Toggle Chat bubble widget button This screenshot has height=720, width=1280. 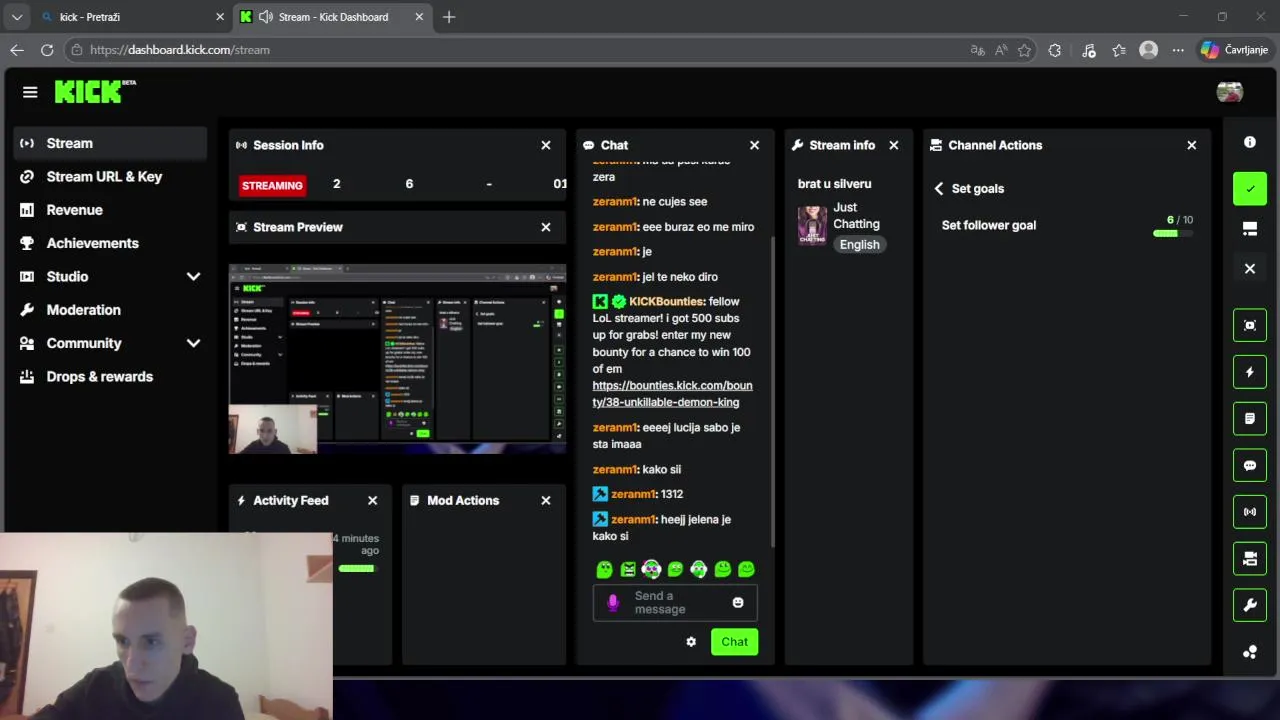[1250, 465]
